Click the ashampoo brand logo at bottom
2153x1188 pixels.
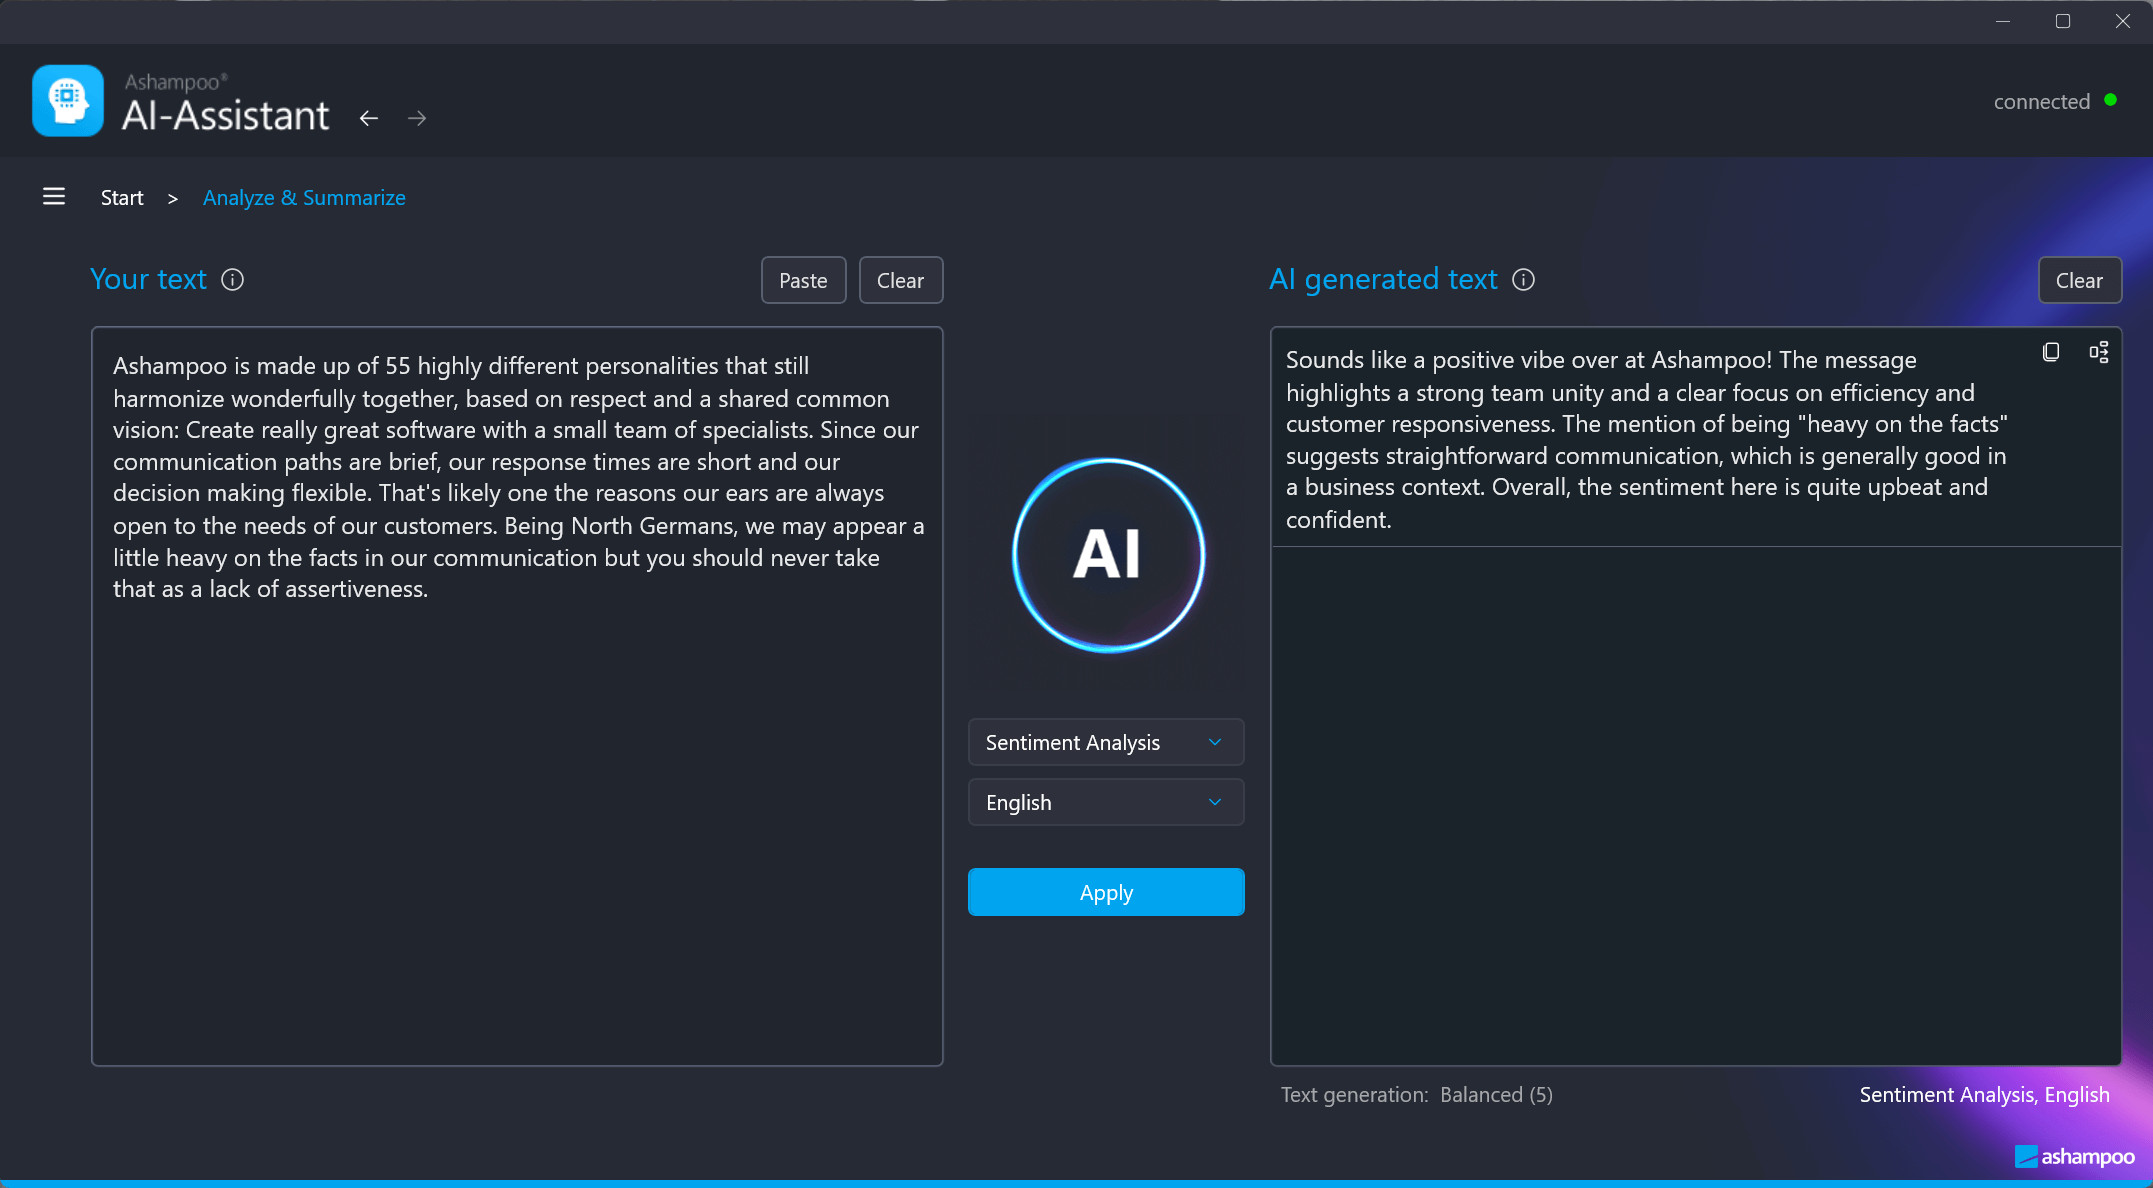[2075, 1157]
